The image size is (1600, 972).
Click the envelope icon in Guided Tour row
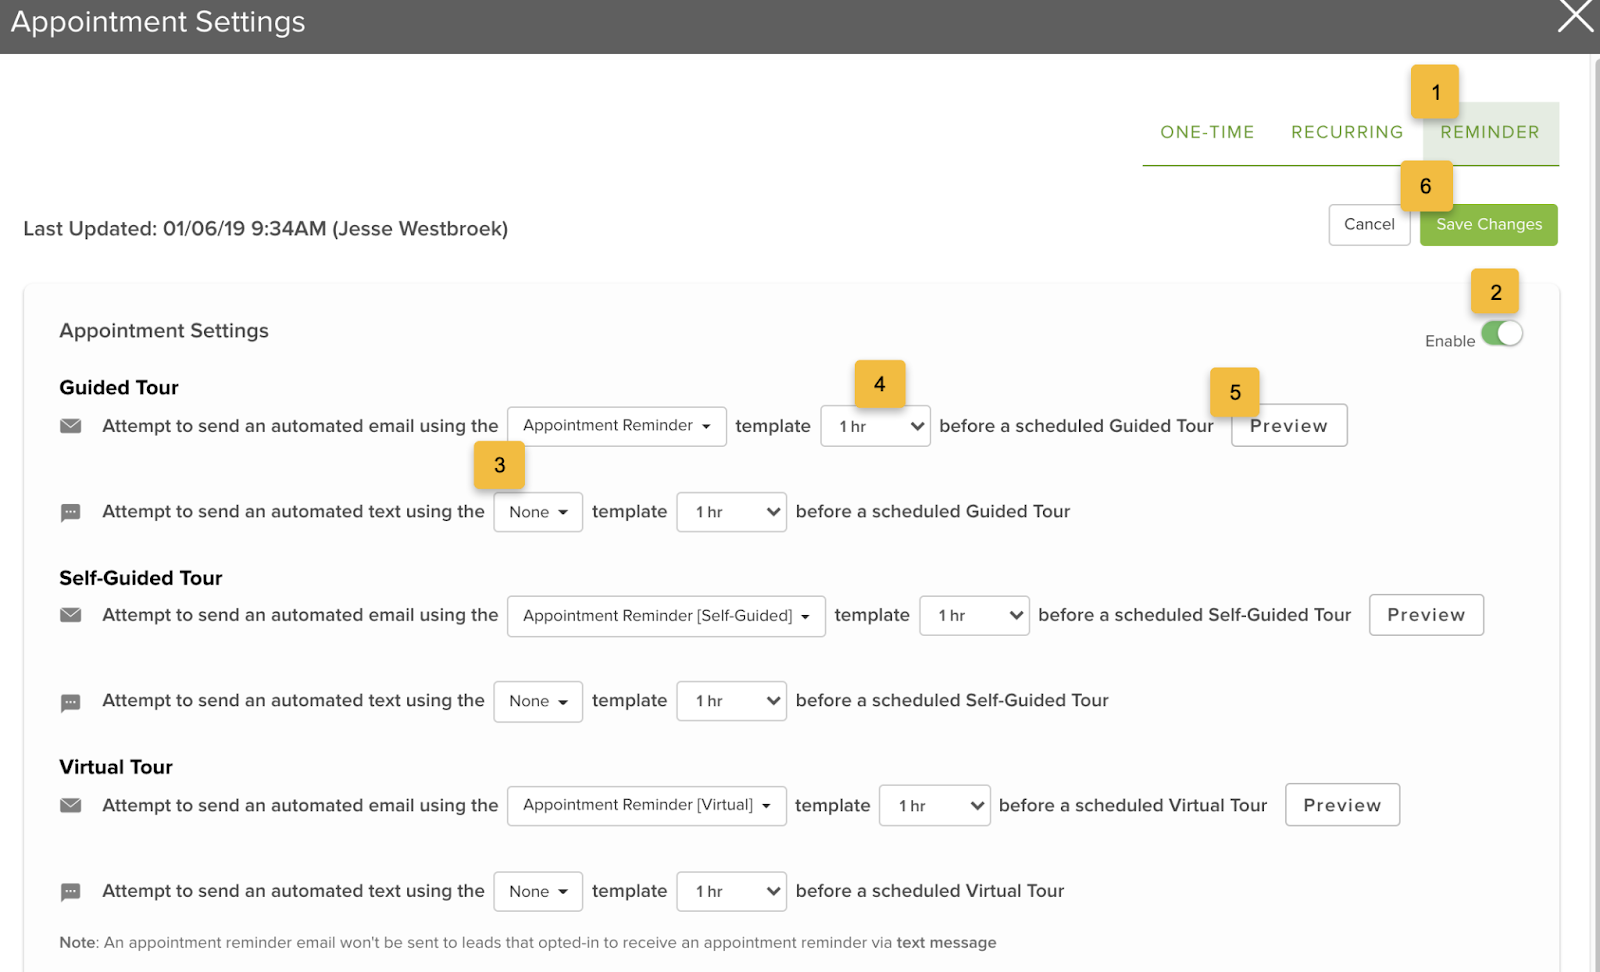[70, 426]
